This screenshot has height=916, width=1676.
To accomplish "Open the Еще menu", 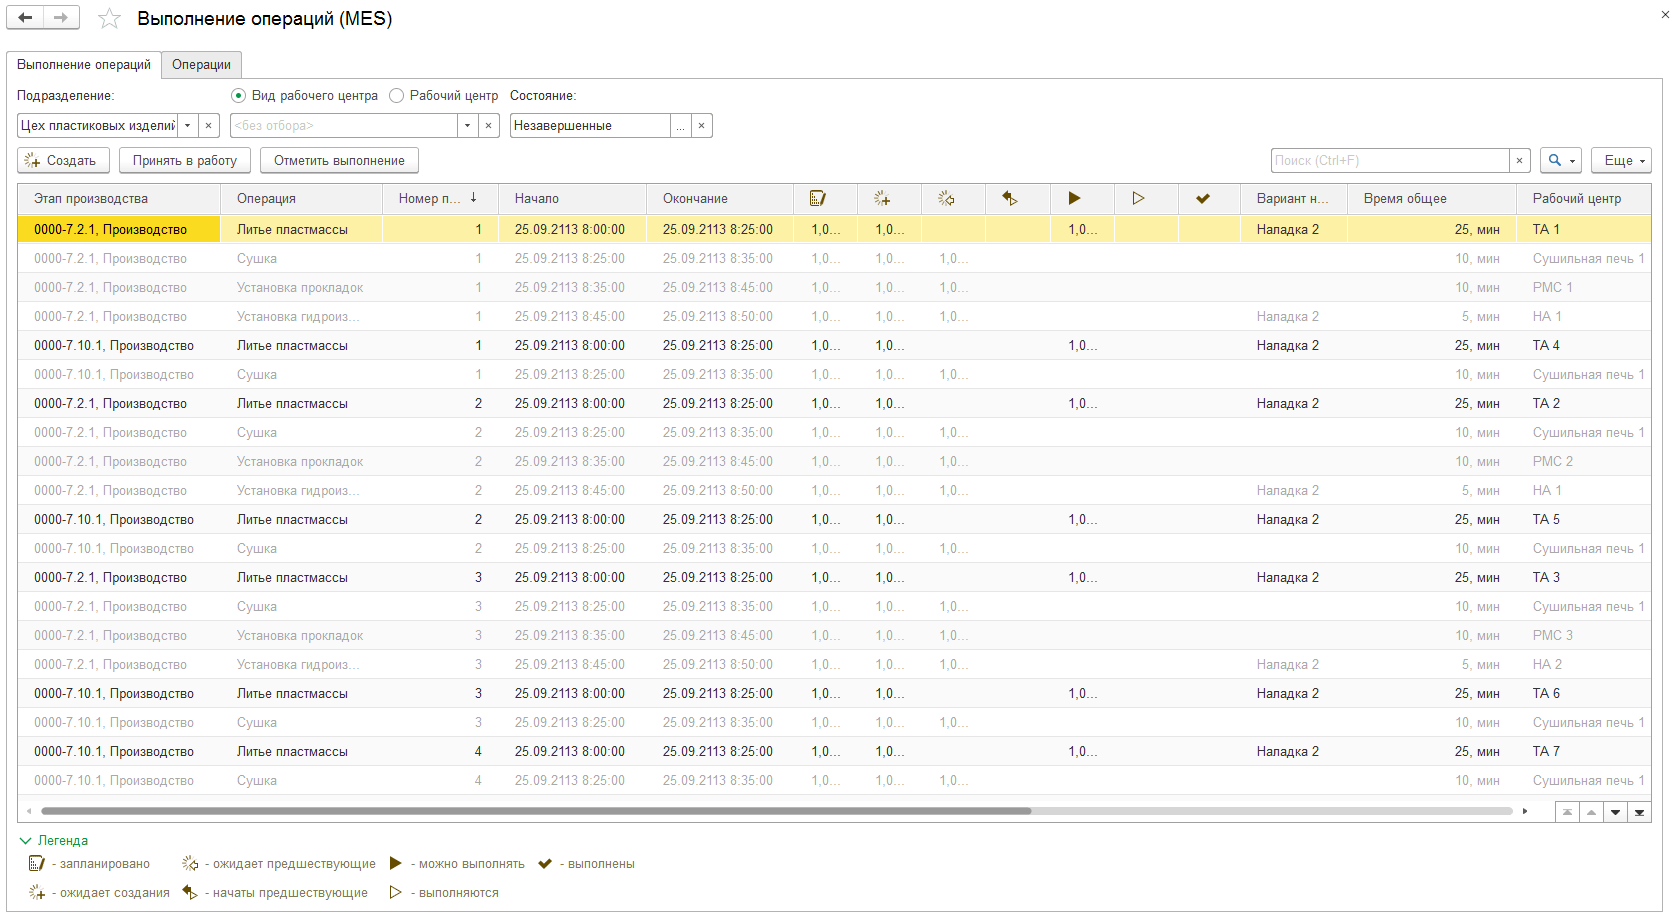I will [1620, 161].
